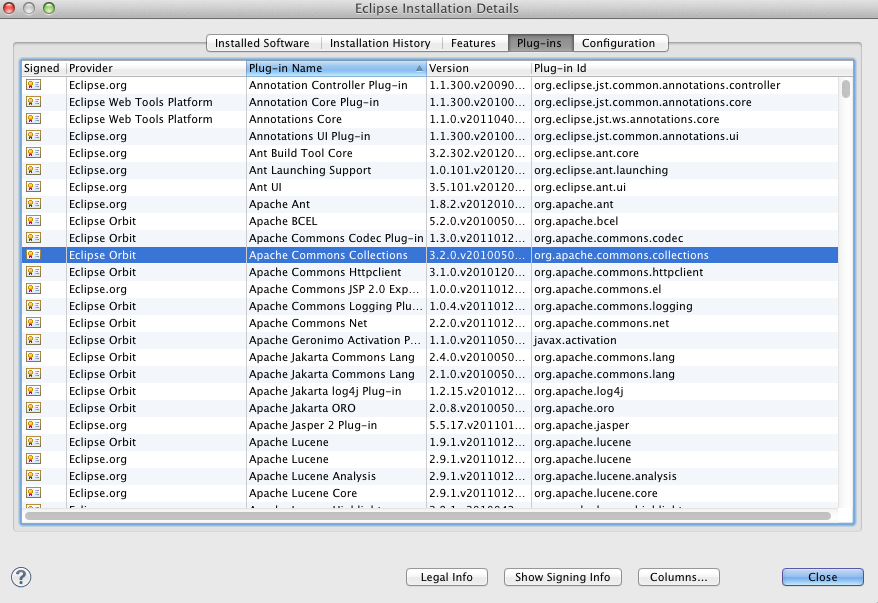Screen dimensions: 878x603
Task: Sort by the Plug-in Name column header
Action: (x=336, y=68)
